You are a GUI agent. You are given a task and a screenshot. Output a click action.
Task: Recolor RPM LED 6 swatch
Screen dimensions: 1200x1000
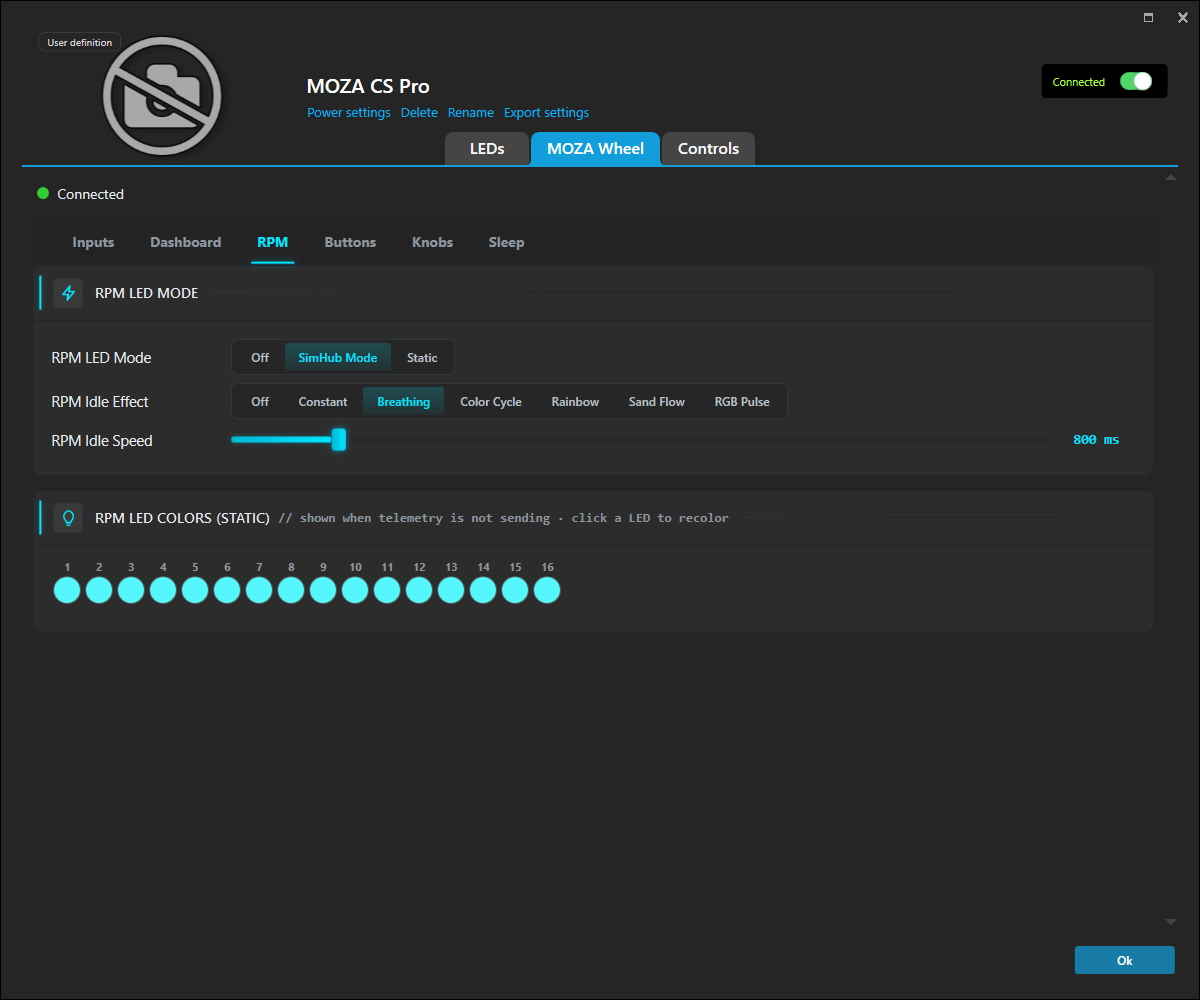pos(227,590)
